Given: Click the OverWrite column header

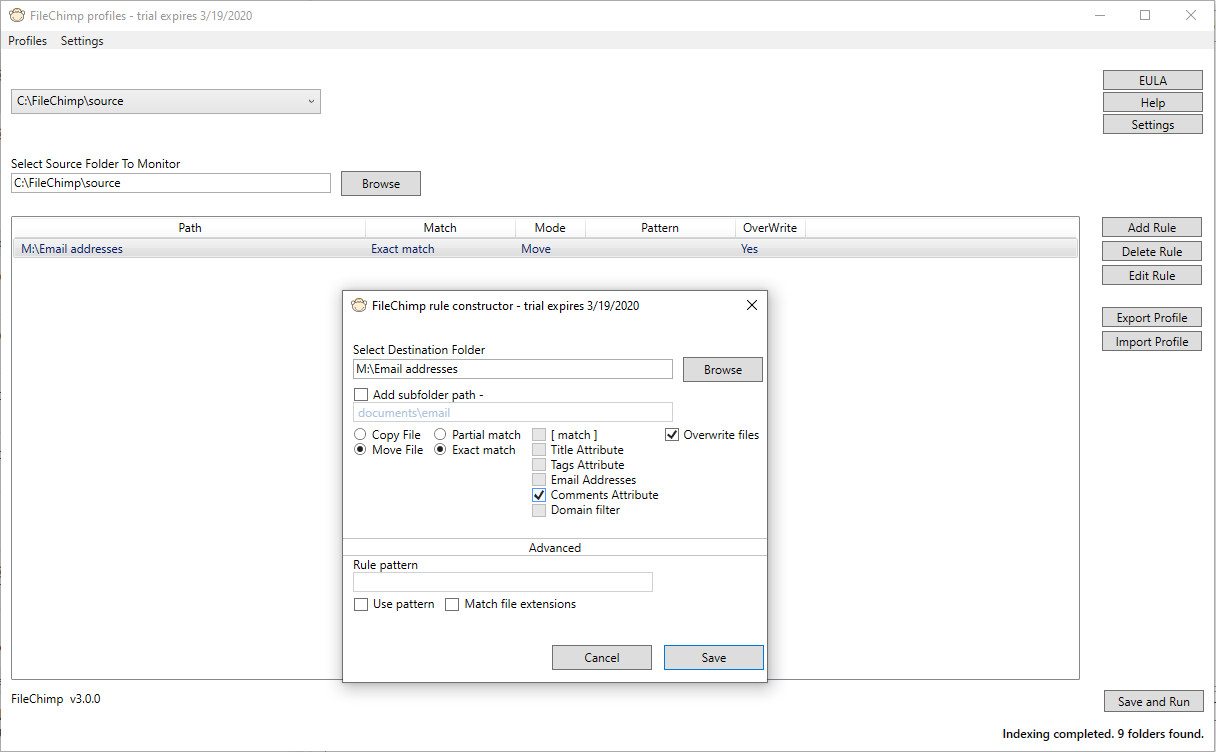Looking at the screenshot, I should [770, 227].
